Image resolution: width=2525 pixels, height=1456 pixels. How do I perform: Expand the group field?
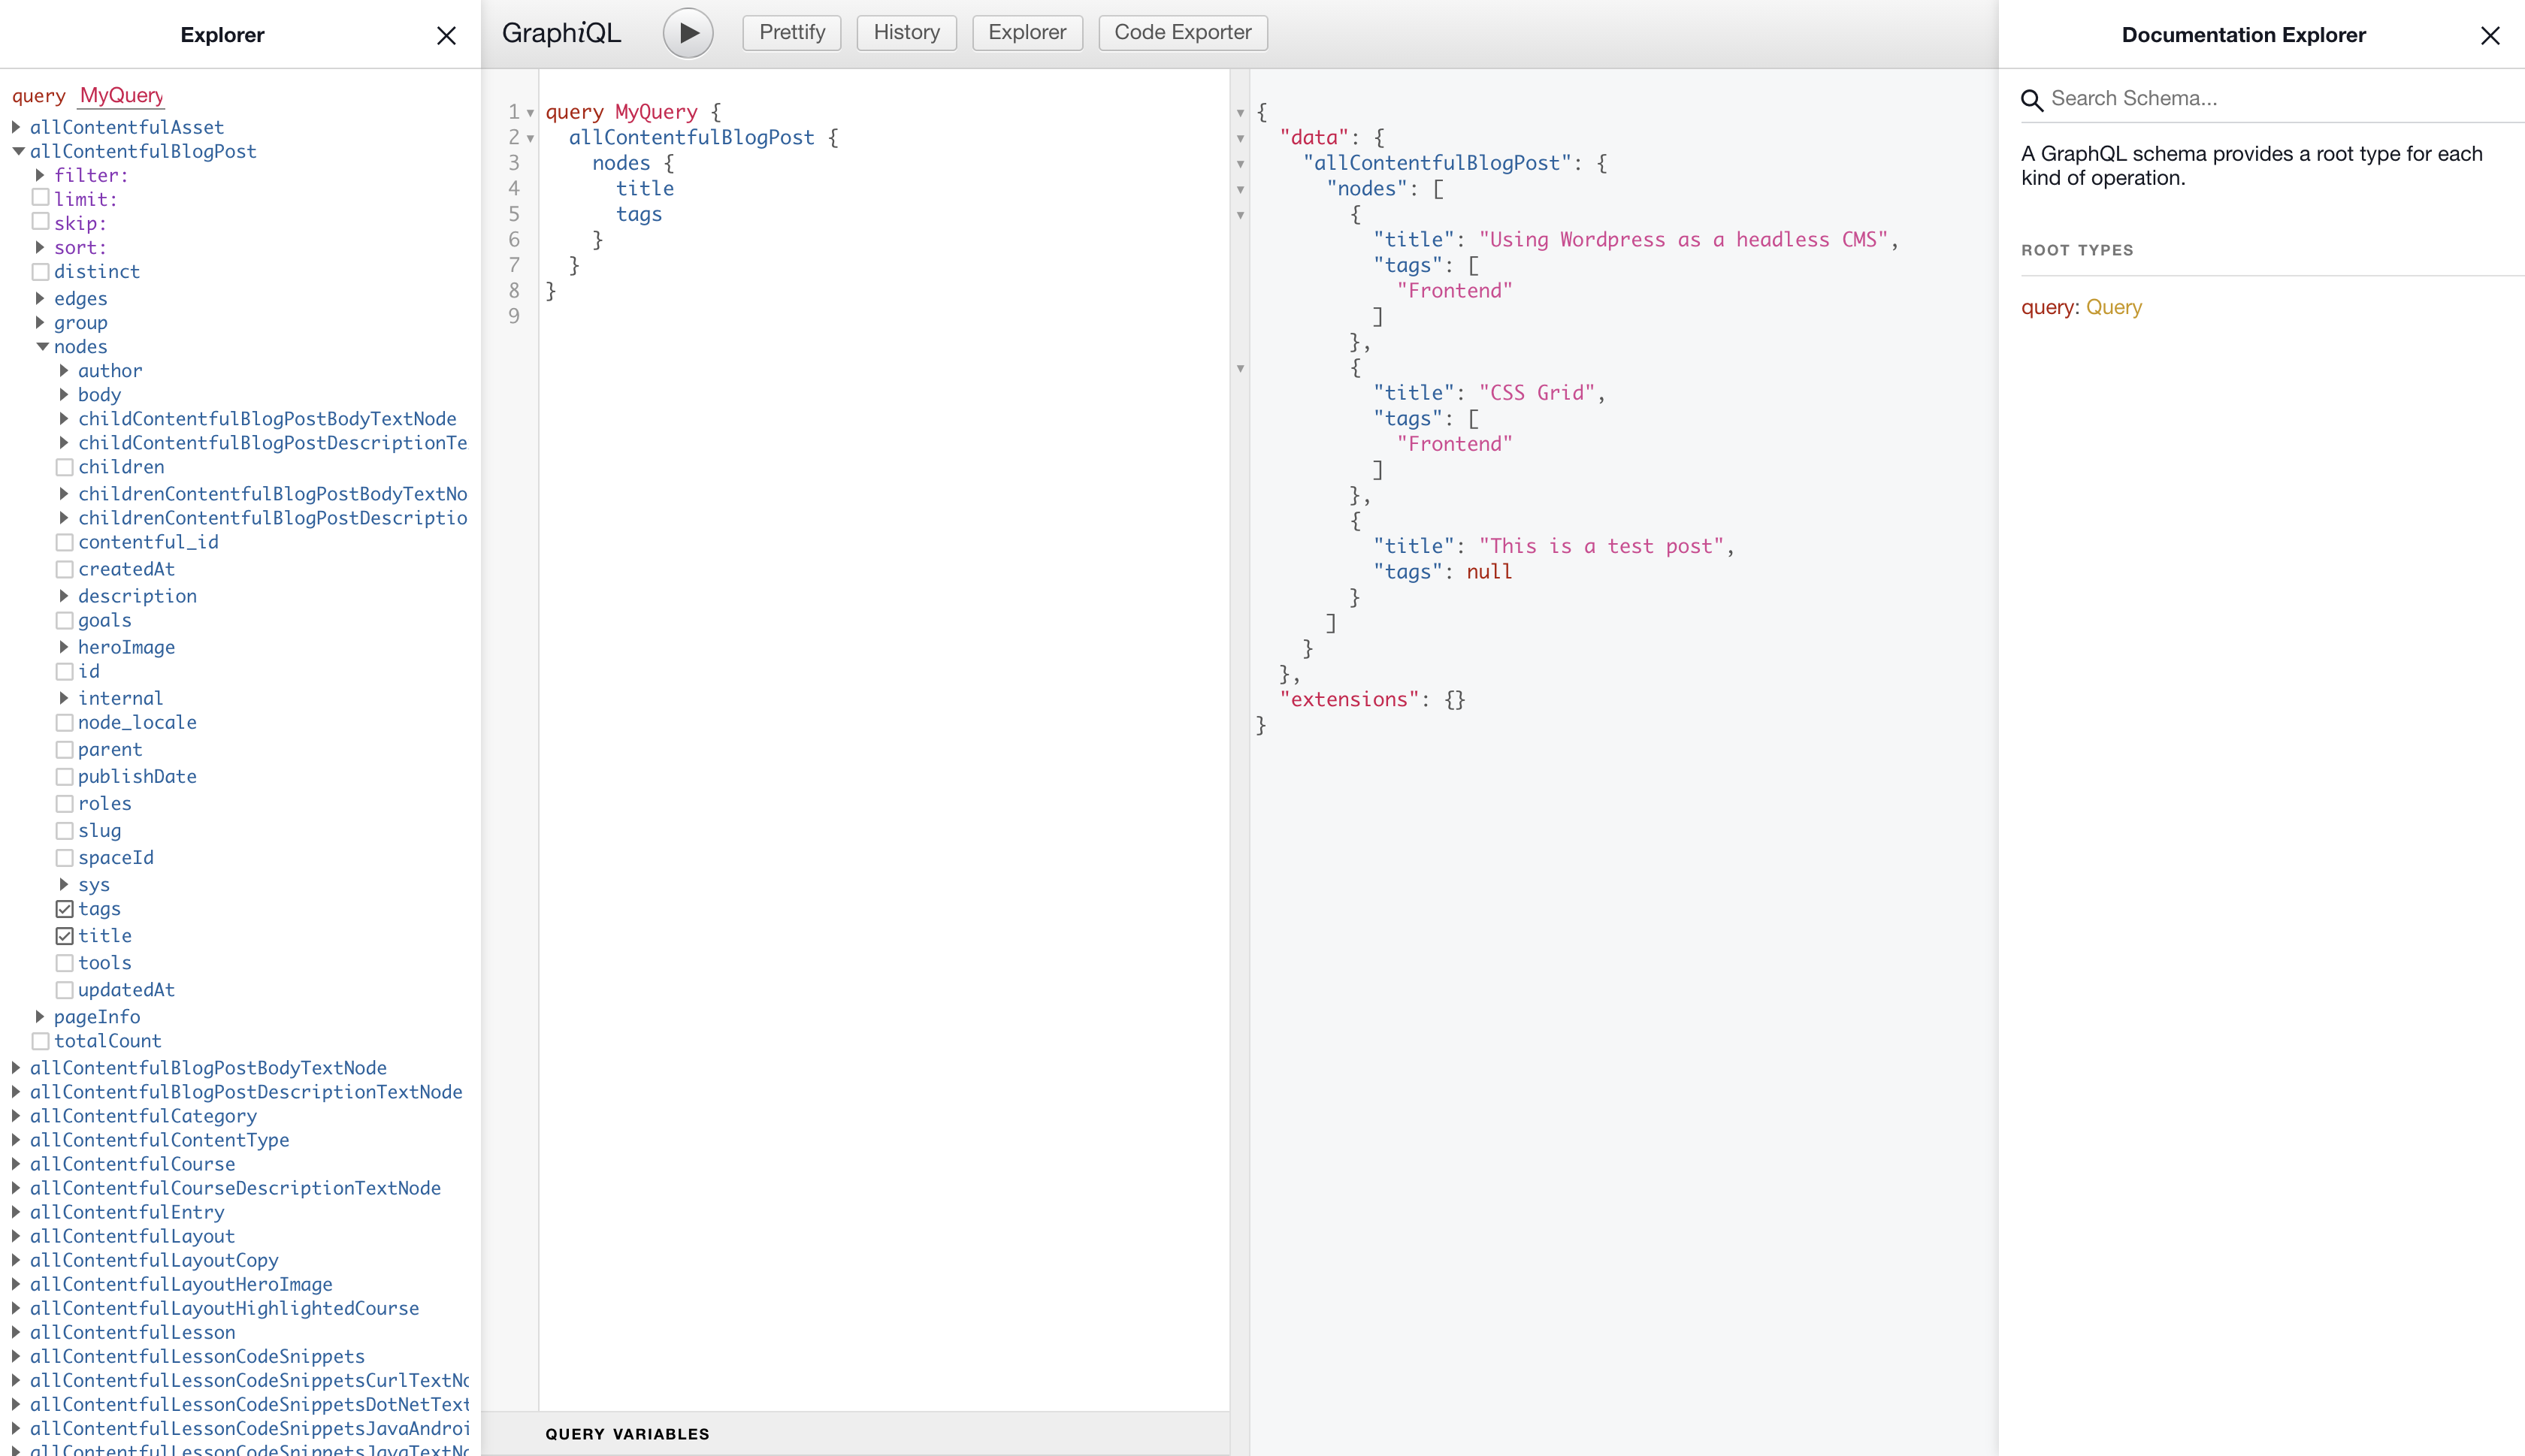pos(41,322)
